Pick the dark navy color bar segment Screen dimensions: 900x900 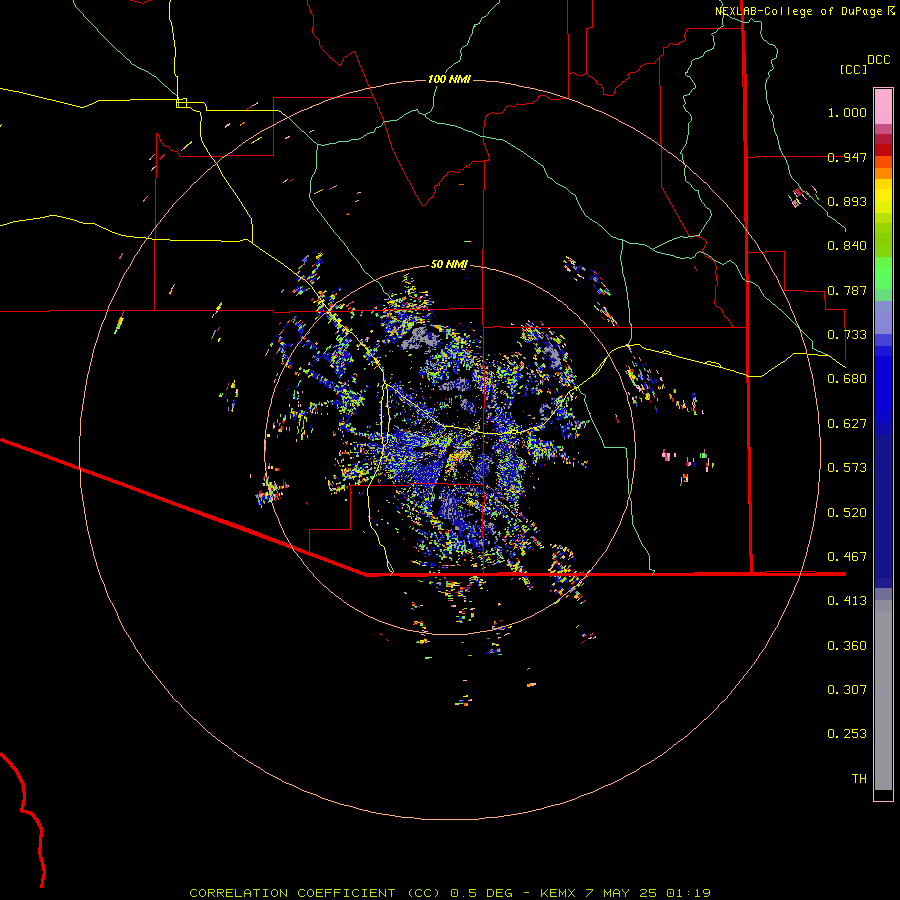pyautogui.click(x=883, y=505)
